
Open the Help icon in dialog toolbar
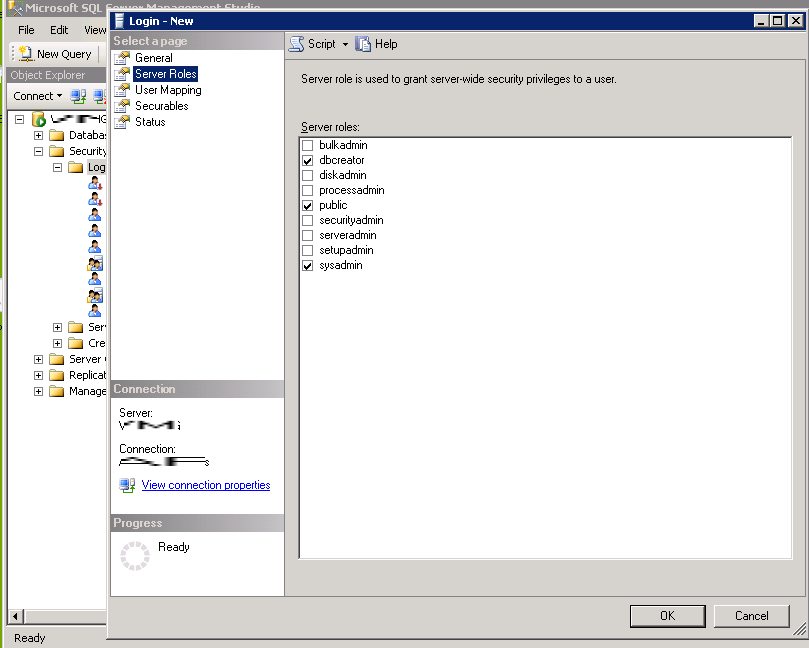tap(364, 44)
